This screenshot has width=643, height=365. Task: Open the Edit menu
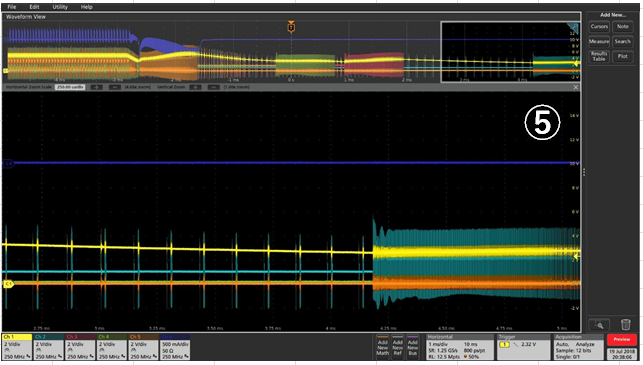point(34,7)
